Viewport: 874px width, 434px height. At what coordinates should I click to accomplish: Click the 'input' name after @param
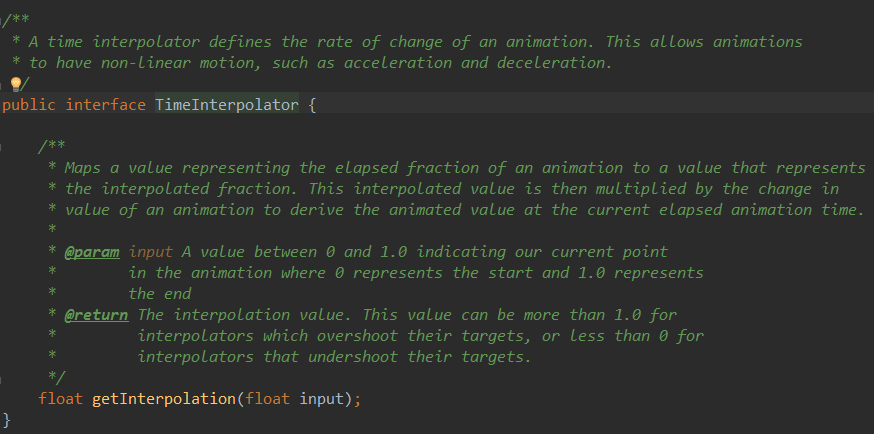tap(151, 252)
